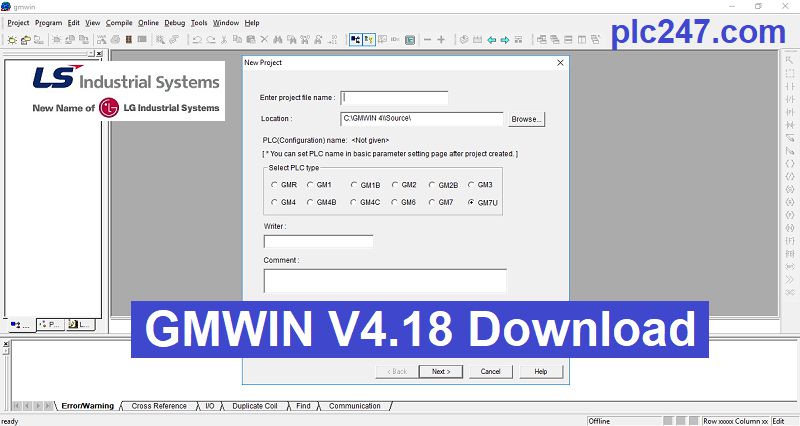The height and width of the screenshot is (426, 800).
Task: Open the Online menu
Action: click(148, 23)
